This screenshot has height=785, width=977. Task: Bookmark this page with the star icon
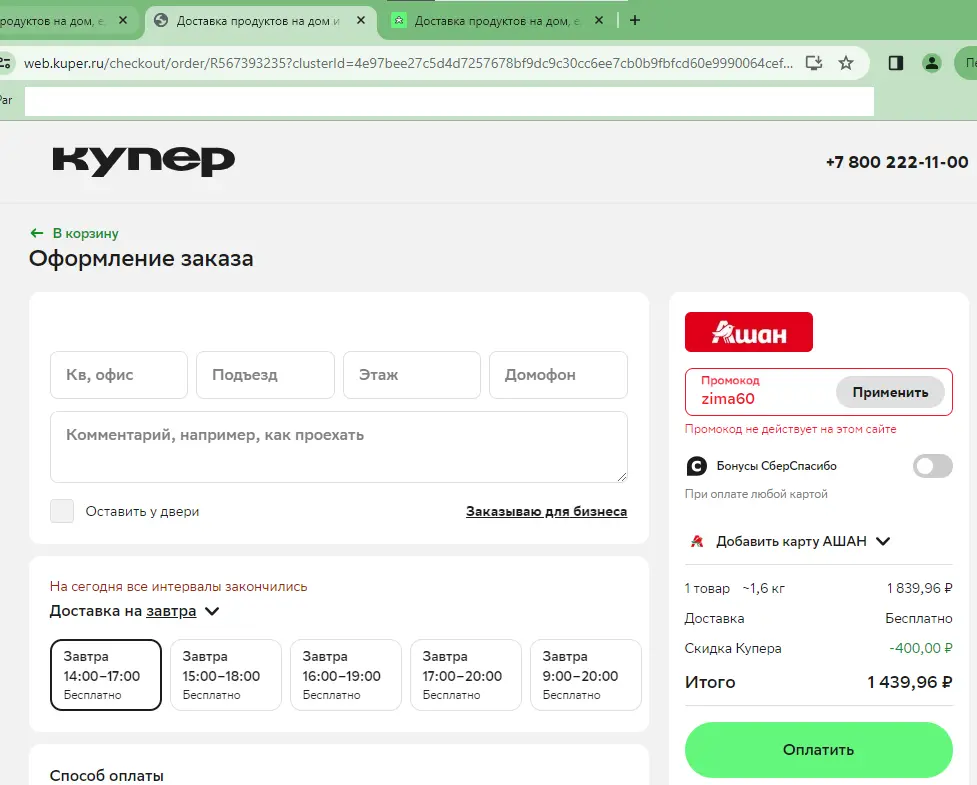(846, 63)
